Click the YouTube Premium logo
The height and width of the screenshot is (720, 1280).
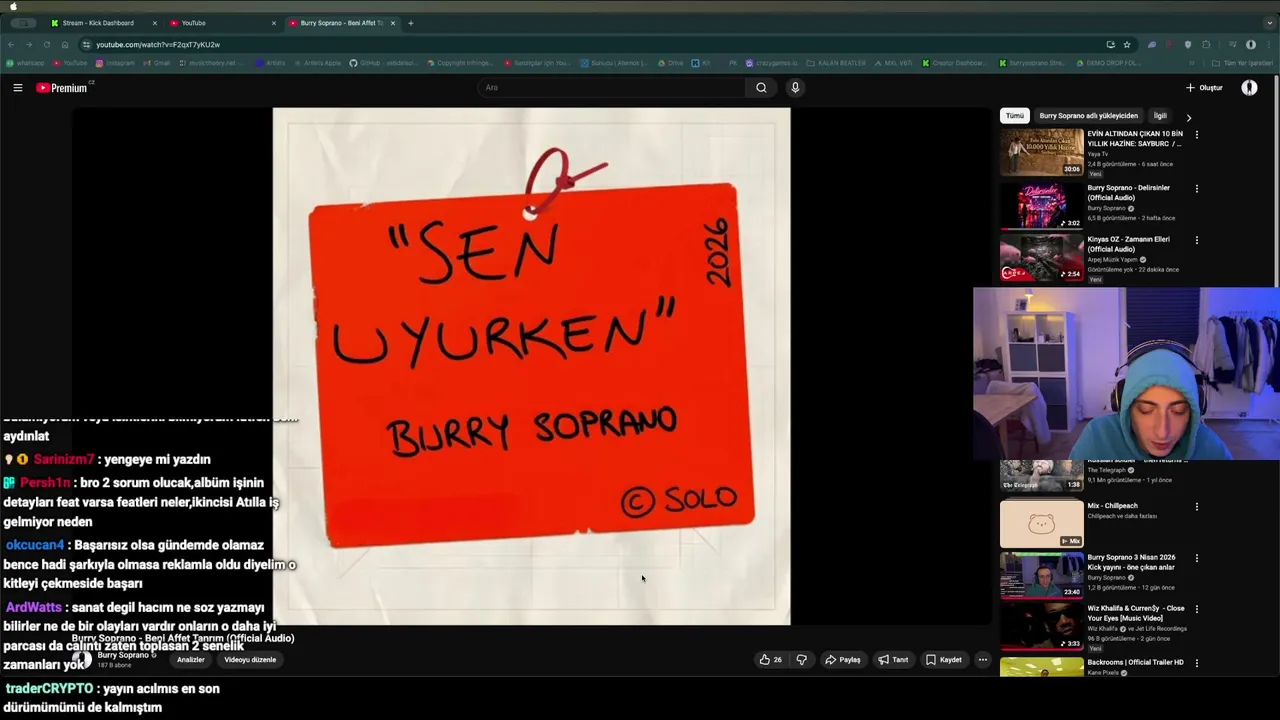tap(62, 88)
